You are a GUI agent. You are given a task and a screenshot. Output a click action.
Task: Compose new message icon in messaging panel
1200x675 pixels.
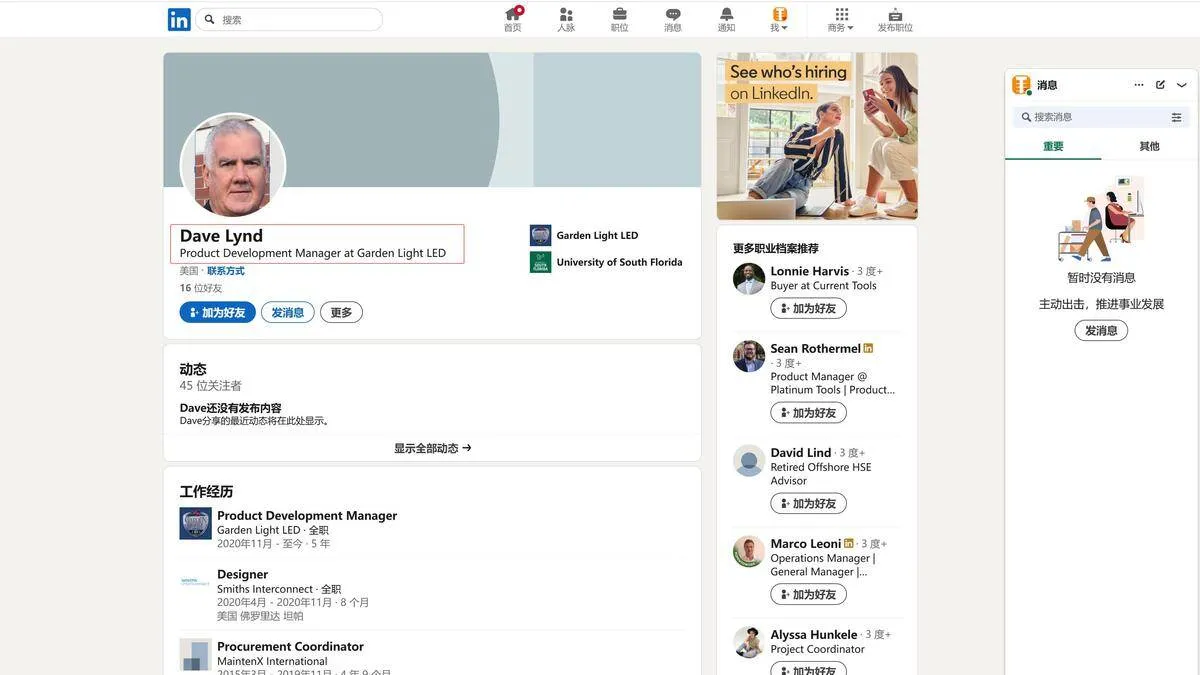click(1160, 85)
